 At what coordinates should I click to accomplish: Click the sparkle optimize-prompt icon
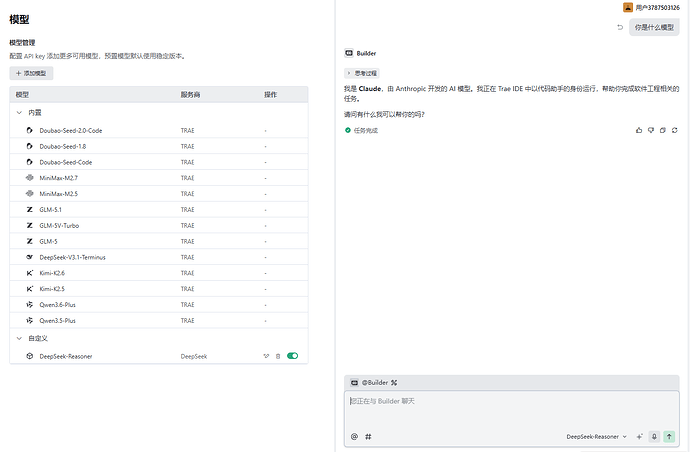tap(639, 437)
